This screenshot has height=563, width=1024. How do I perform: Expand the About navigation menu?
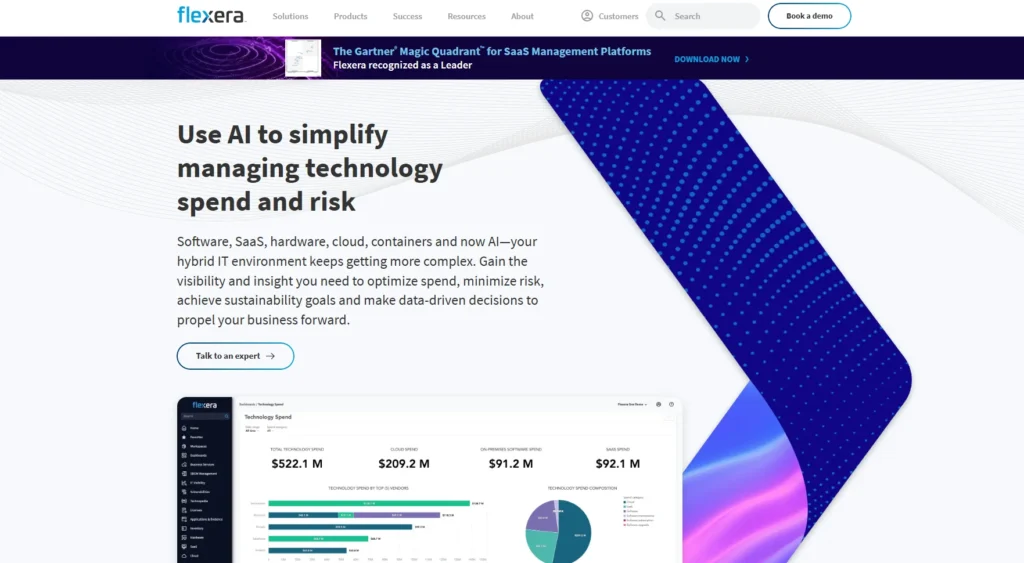pyautogui.click(x=522, y=16)
